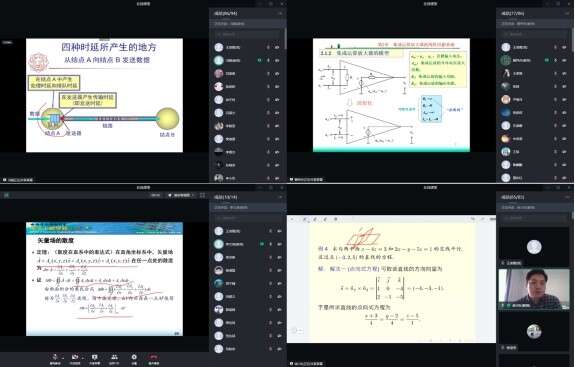Open the share screen tool in bottom toolbar
This screenshot has height=367, width=575.
coord(95,357)
